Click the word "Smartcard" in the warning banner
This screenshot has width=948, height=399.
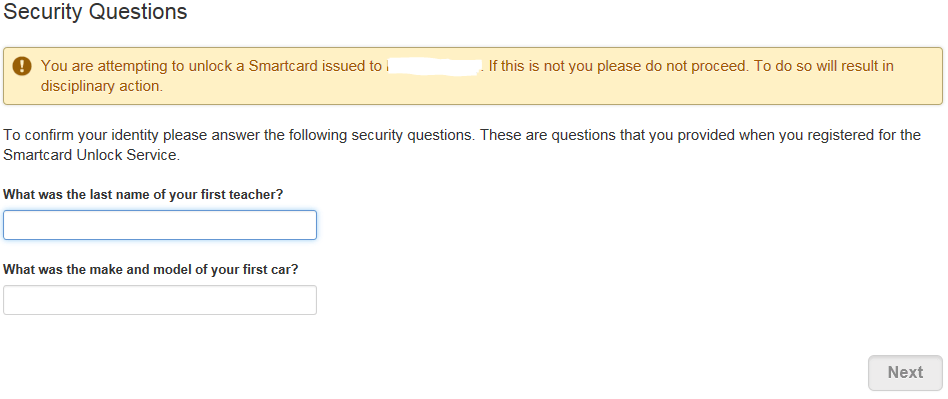(283, 66)
